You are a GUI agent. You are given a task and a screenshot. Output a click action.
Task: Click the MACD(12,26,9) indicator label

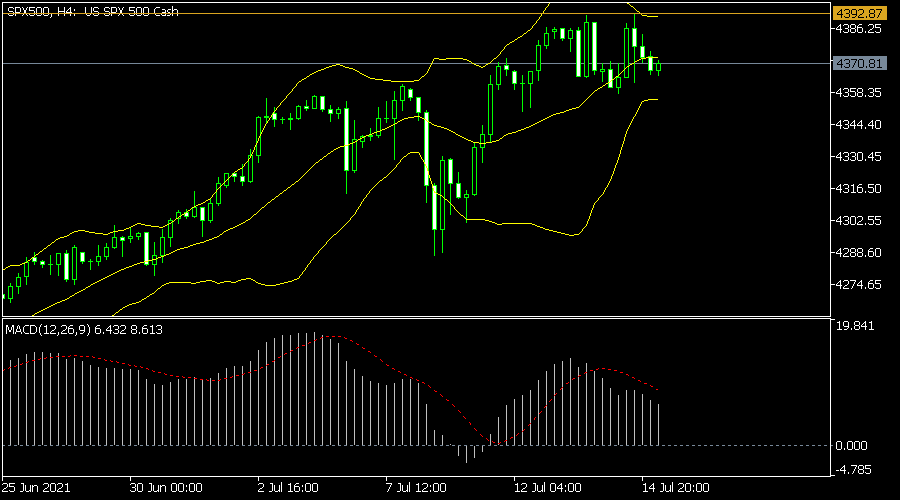tap(84, 330)
